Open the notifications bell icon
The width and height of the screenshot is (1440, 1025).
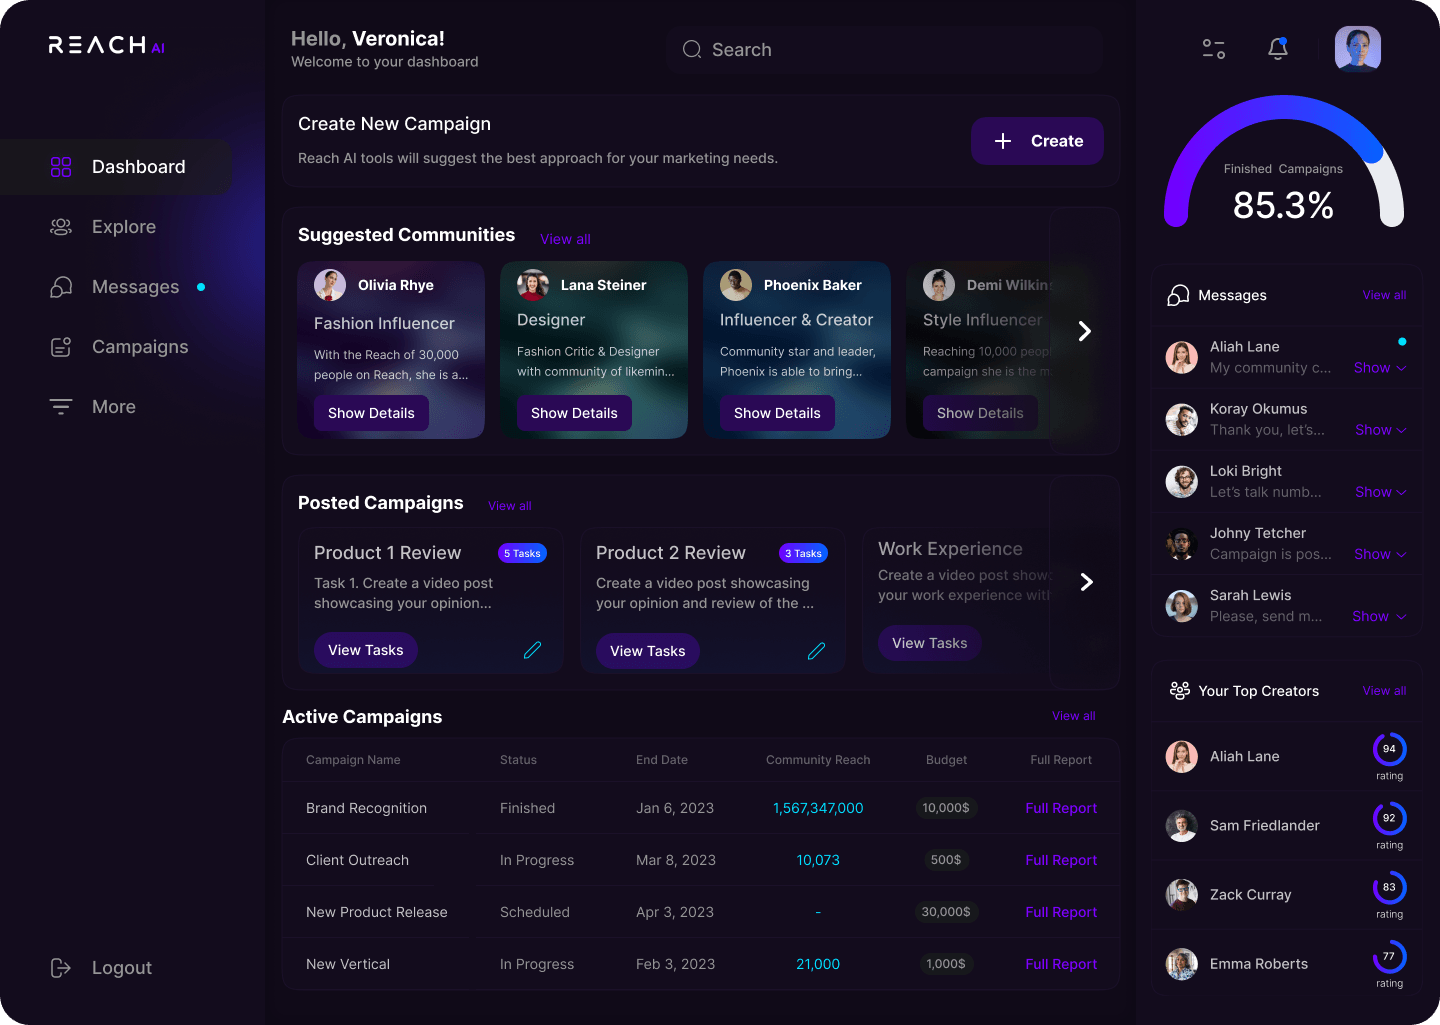click(x=1278, y=49)
